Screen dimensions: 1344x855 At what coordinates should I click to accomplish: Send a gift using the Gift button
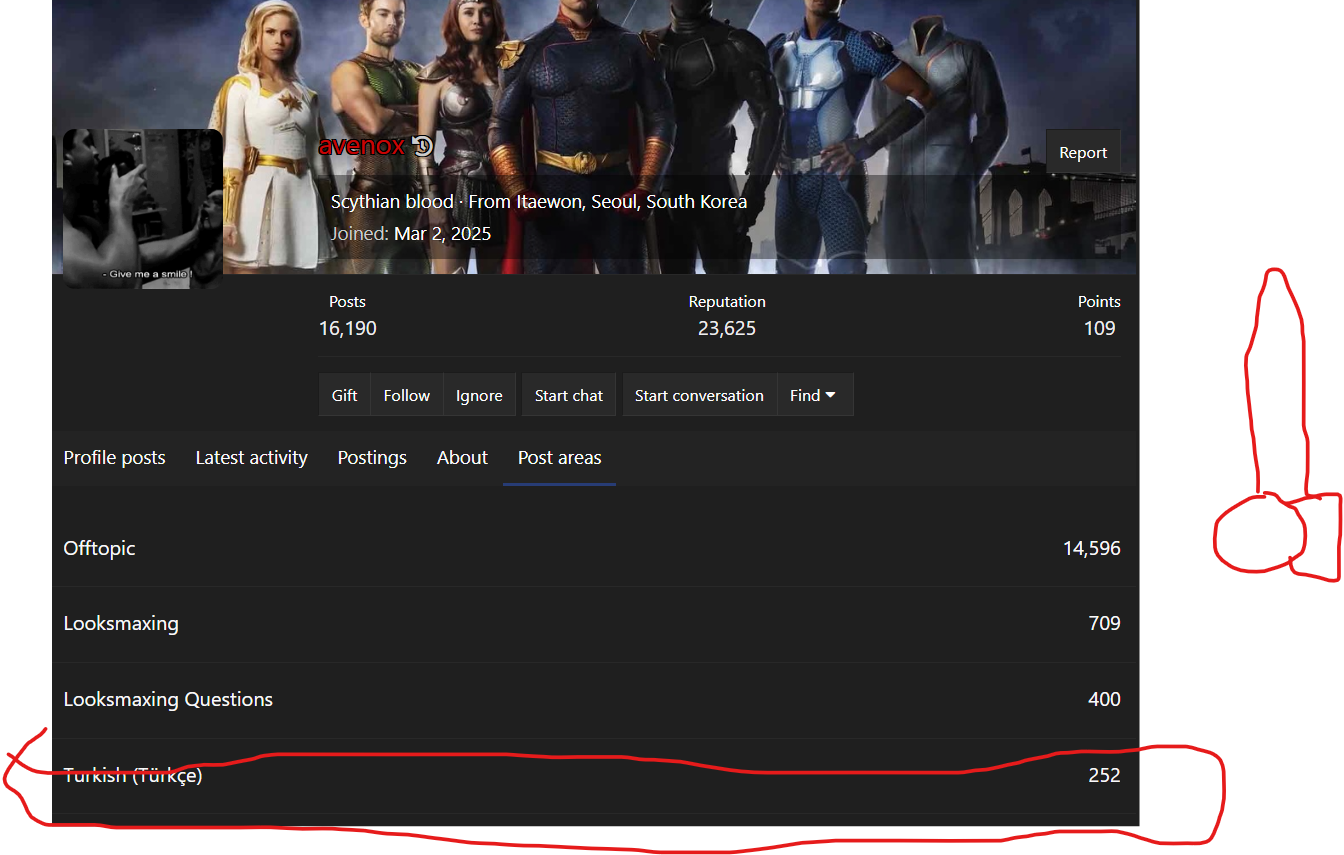(x=344, y=395)
